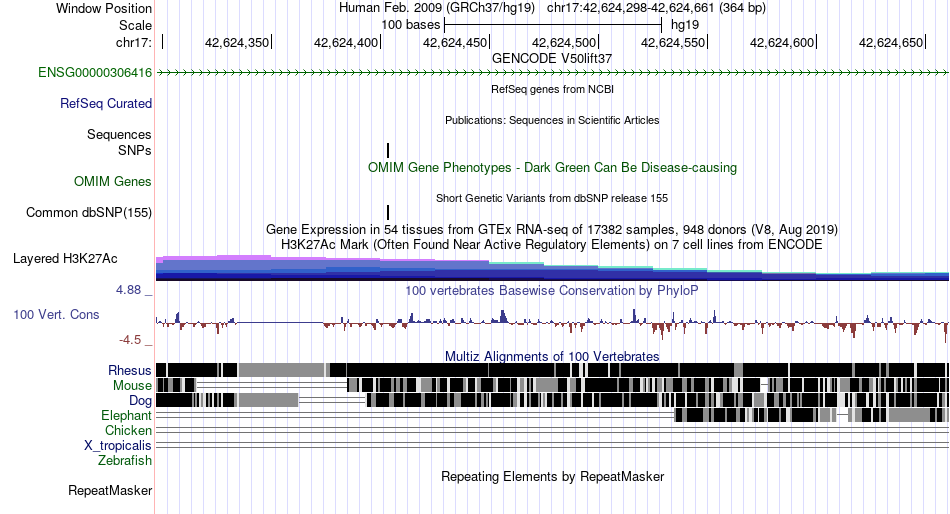Open the RefSeq Curated track label
This screenshot has height=514, width=950.
tap(105, 104)
